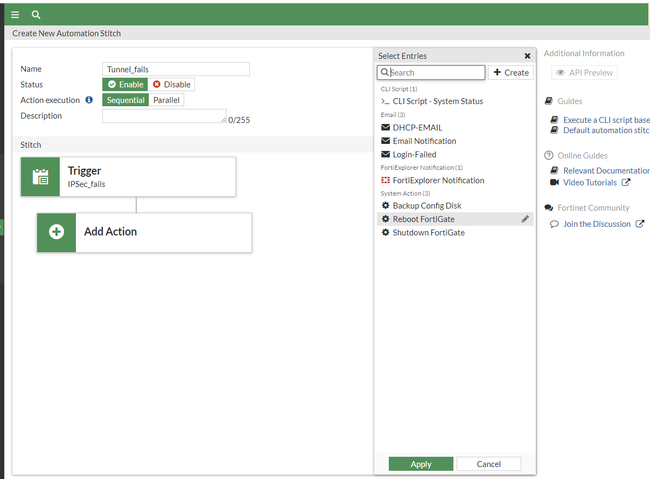Click the API Preview button

coord(585,73)
